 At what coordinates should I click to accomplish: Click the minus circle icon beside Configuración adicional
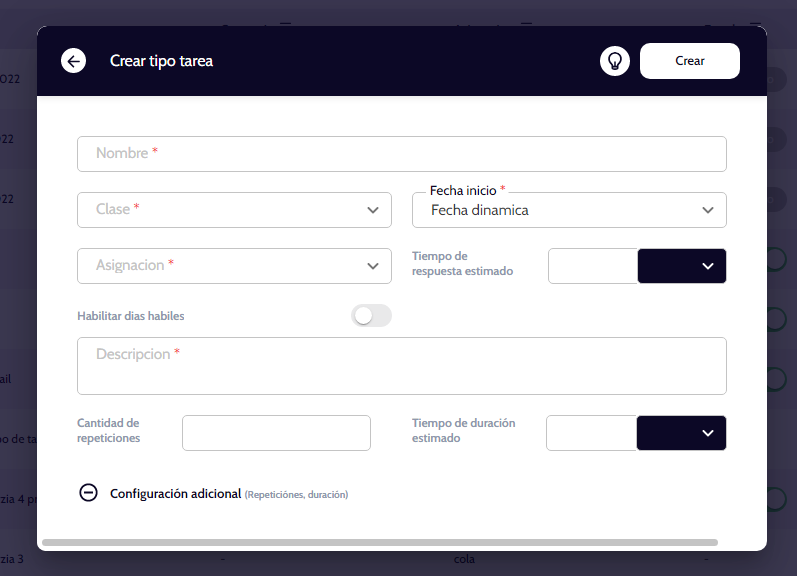click(x=88, y=493)
